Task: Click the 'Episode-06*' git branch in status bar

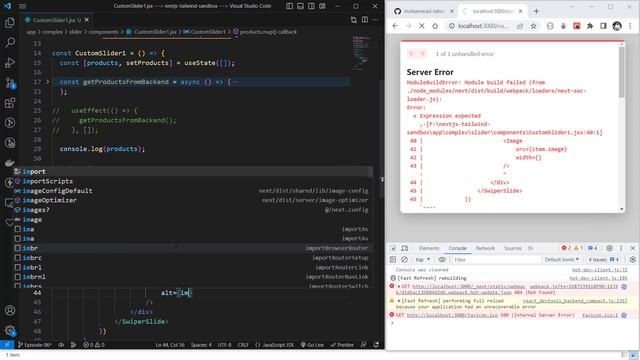Action: pos(35,345)
